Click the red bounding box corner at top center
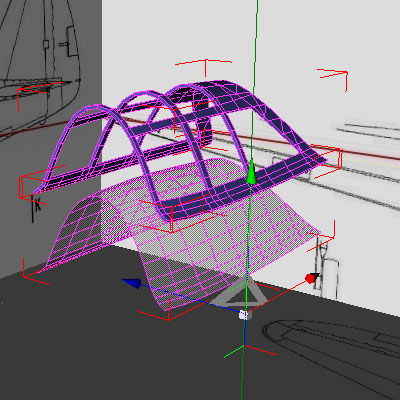The height and width of the screenshot is (400, 400). [205, 65]
